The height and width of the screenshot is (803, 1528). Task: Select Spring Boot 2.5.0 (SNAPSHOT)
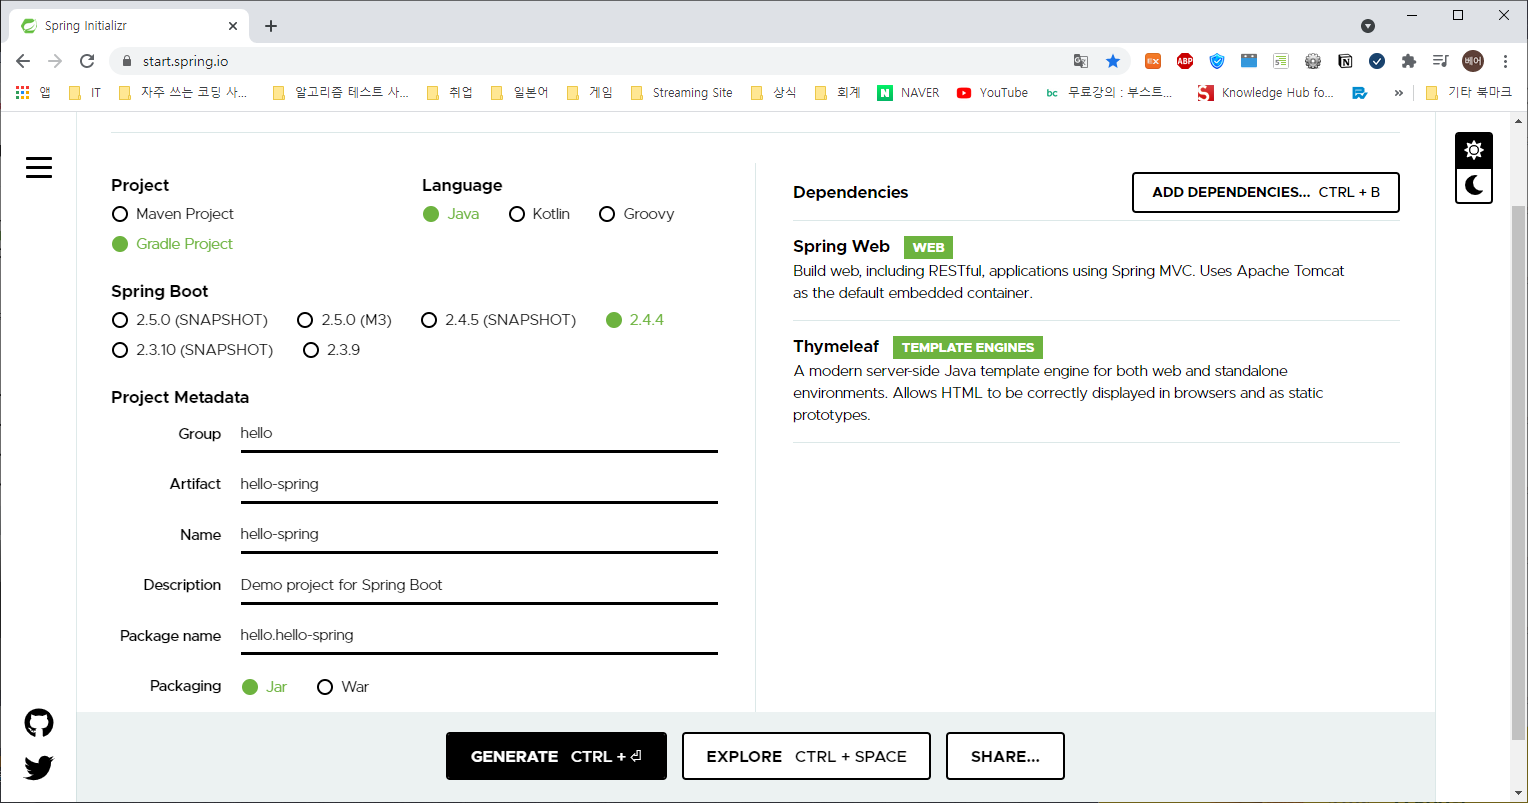click(190, 320)
